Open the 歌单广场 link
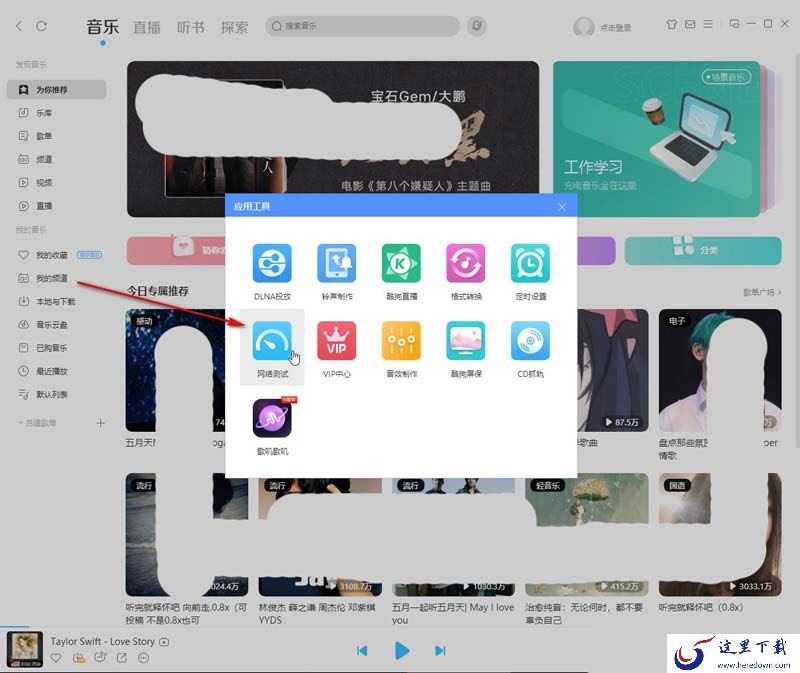The height and width of the screenshot is (673, 800). pos(762,292)
